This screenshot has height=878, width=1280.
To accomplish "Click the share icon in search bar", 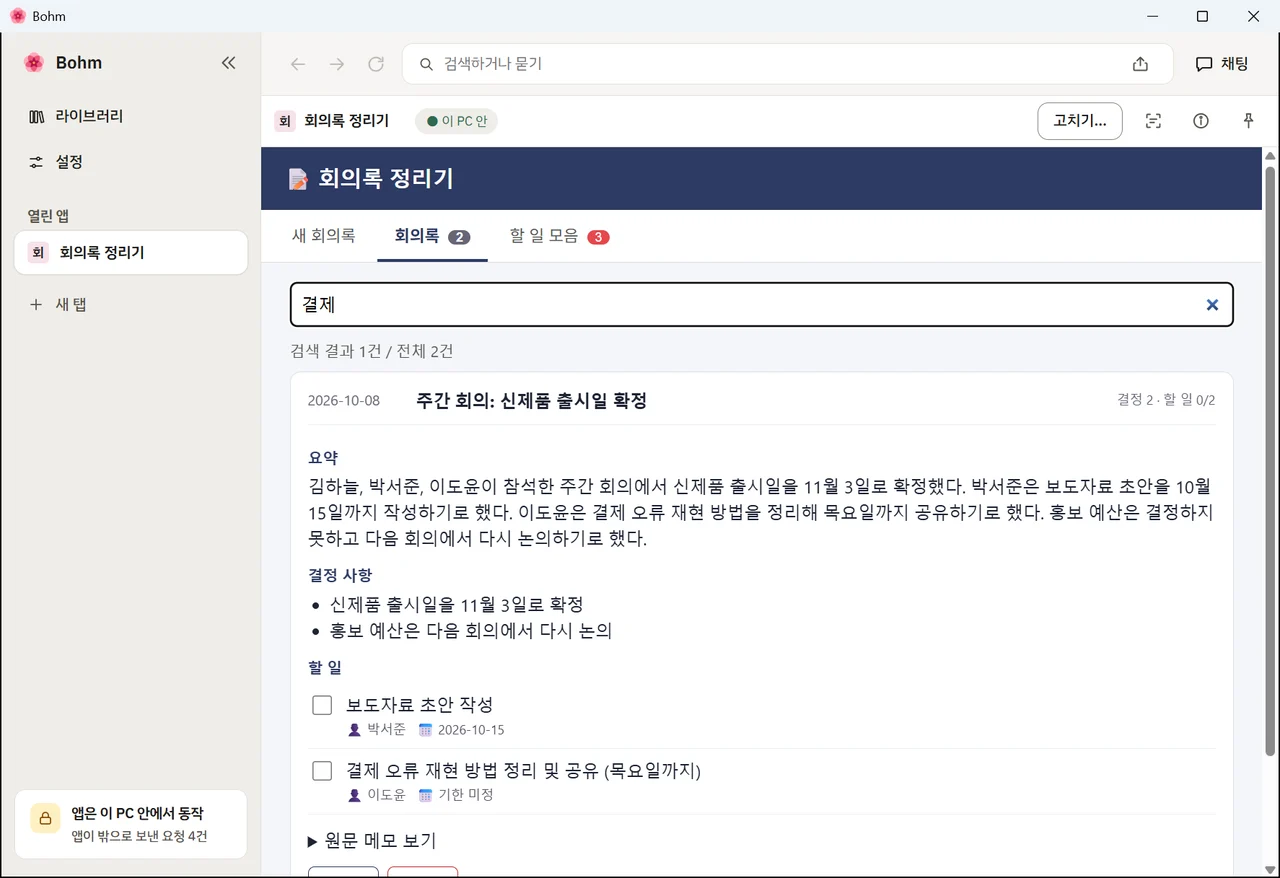I will [1140, 64].
